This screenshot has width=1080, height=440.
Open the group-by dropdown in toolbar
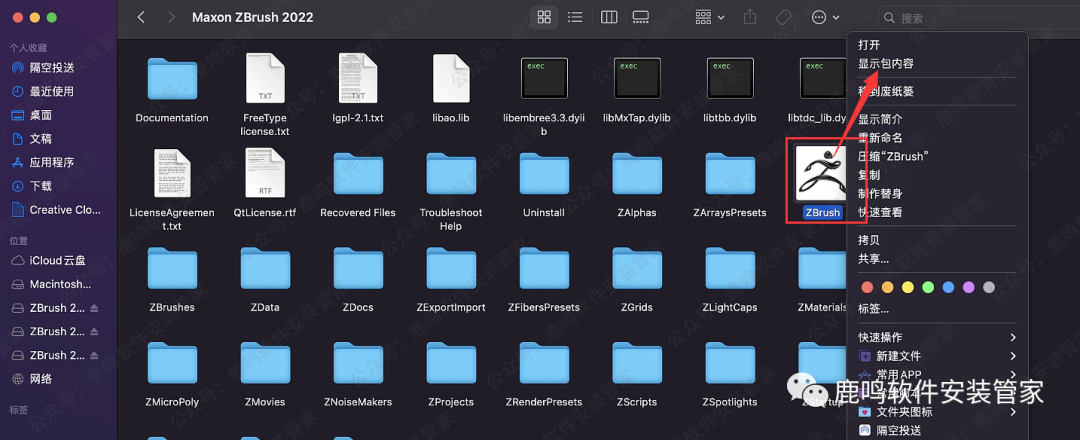[x=710, y=17]
